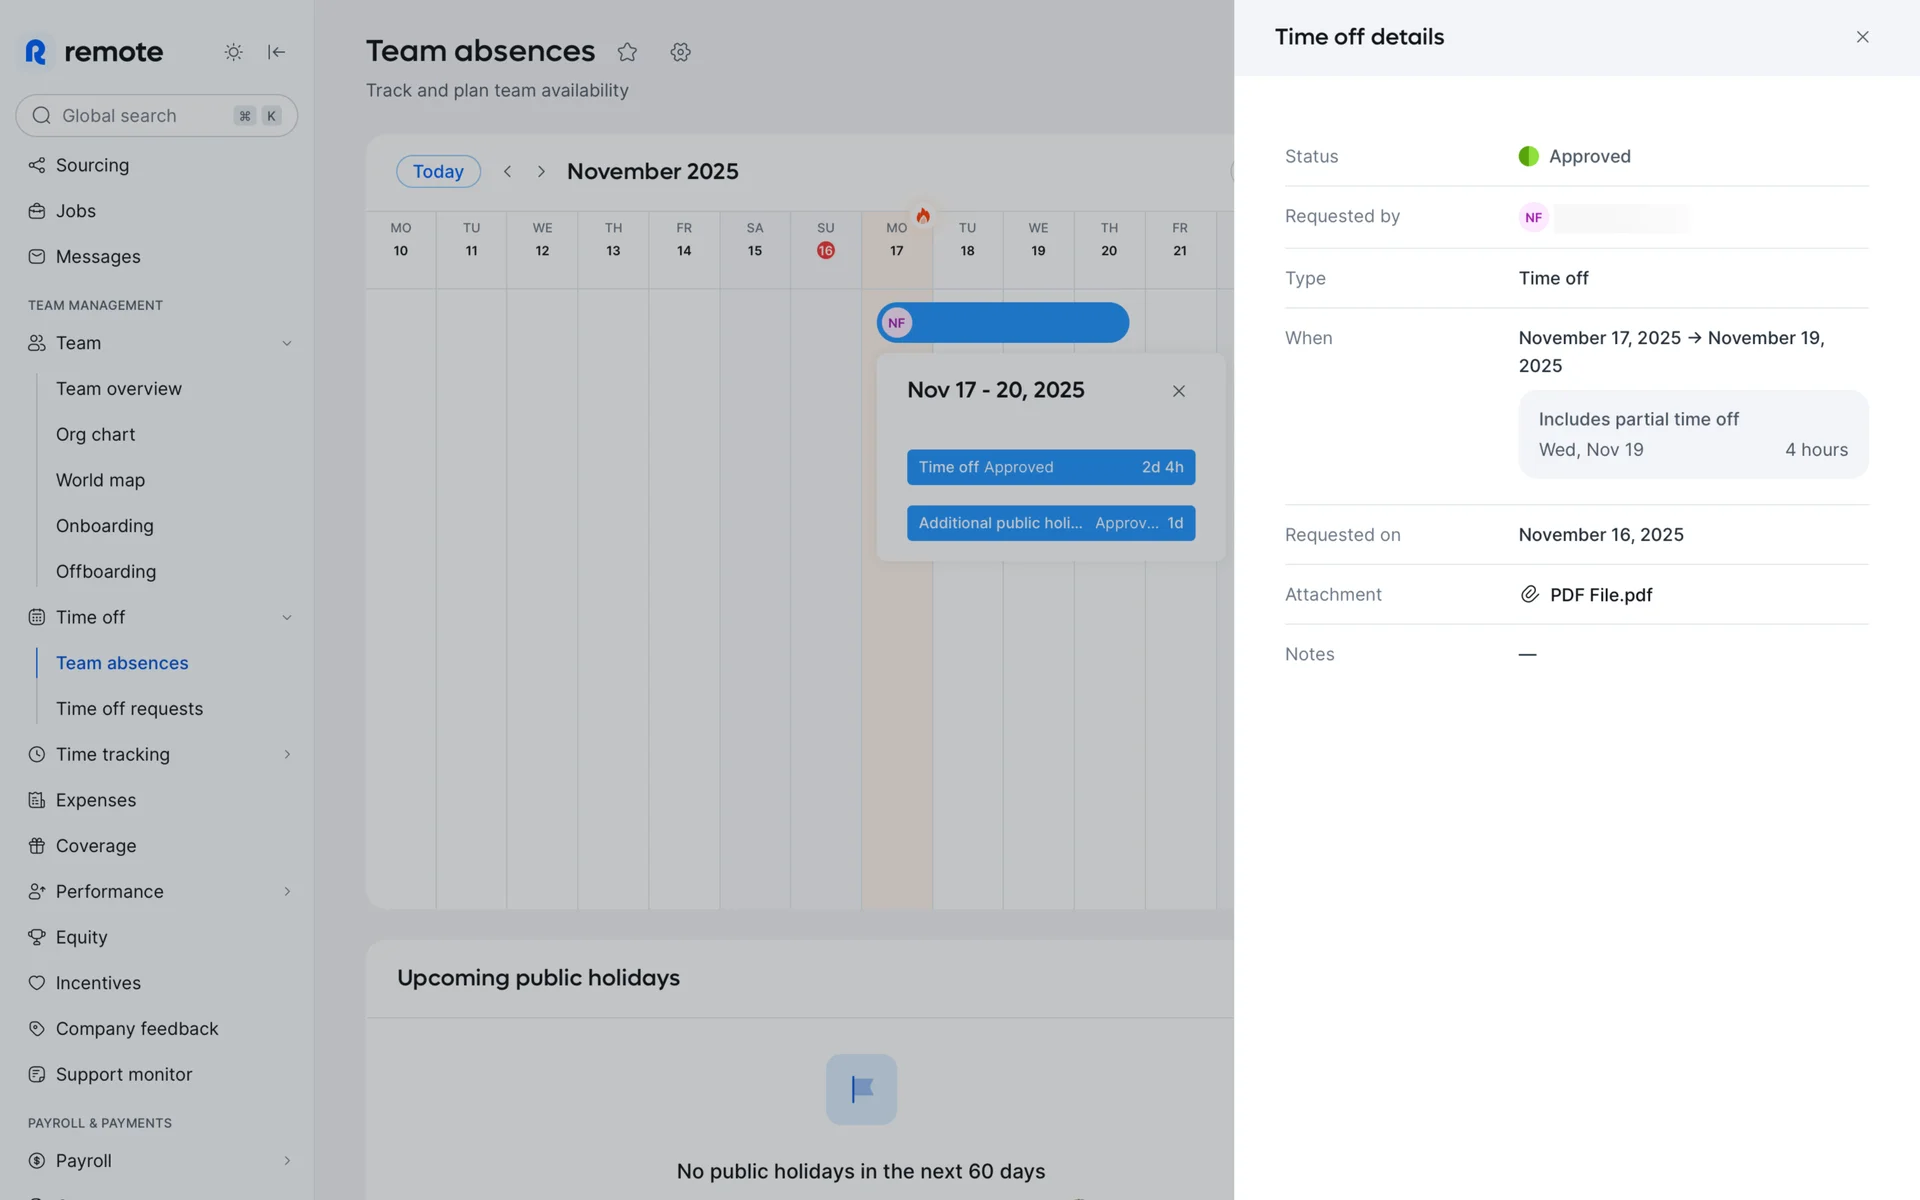Open the Messages envelope item
Screen dimensions: 1920x1200
(97, 257)
